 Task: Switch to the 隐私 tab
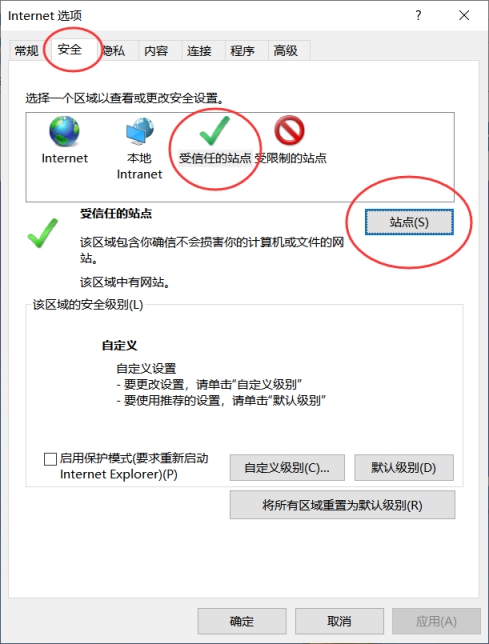click(115, 51)
